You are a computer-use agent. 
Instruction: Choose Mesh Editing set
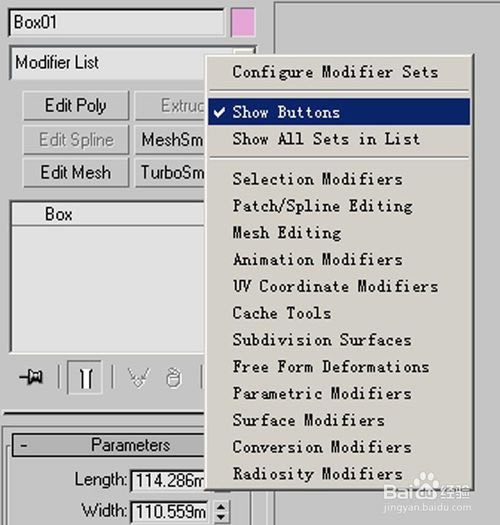(x=339, y=232)
